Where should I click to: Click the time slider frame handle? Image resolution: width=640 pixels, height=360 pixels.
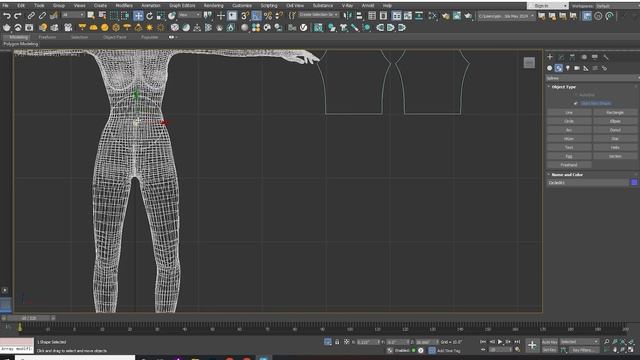(x=29, y=318)
